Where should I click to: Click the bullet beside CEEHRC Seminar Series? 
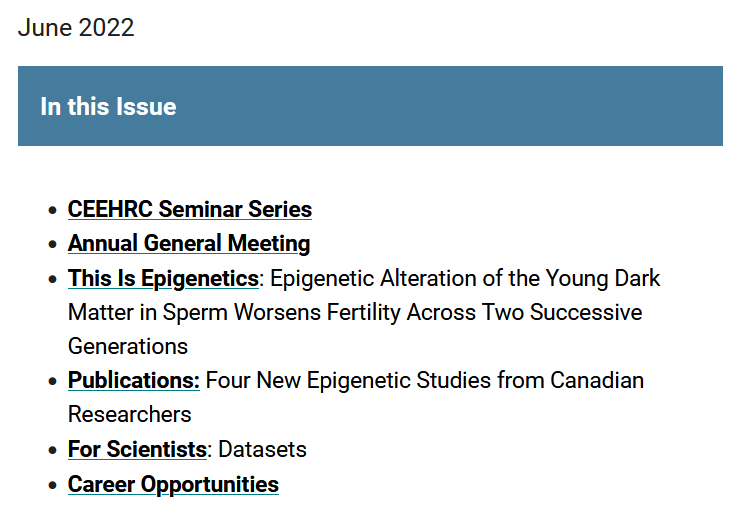[x=52, y=210]
